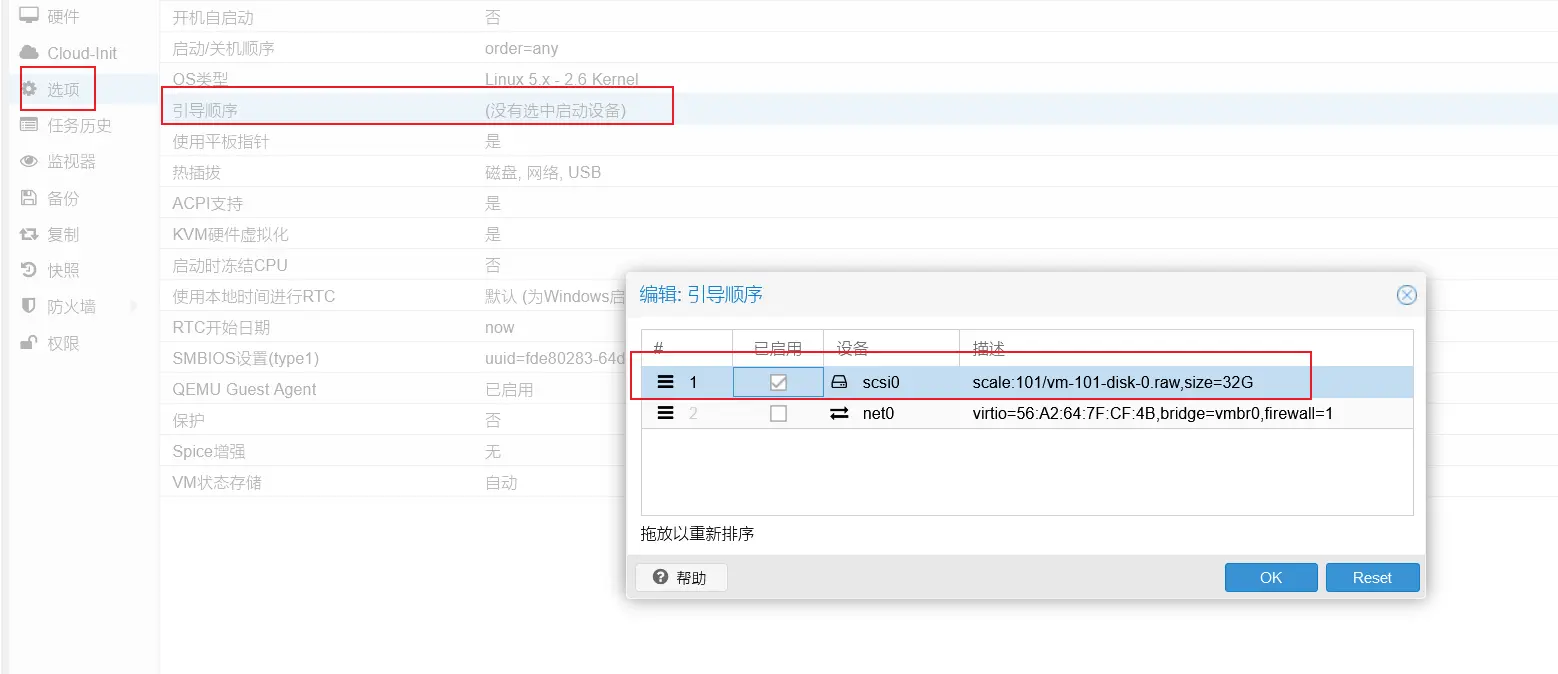Click the replication arrows icon
This screenshot has height=674, width=1558.
coord(29,234)
